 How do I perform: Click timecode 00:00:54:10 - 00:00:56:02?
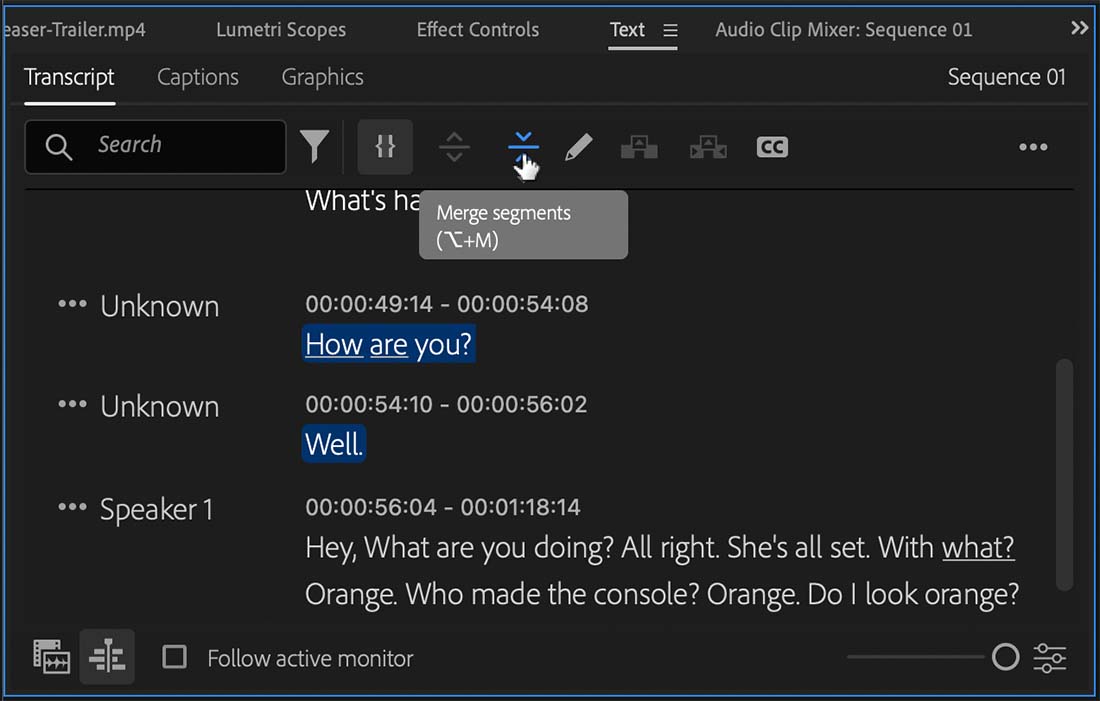pos(446,404)
